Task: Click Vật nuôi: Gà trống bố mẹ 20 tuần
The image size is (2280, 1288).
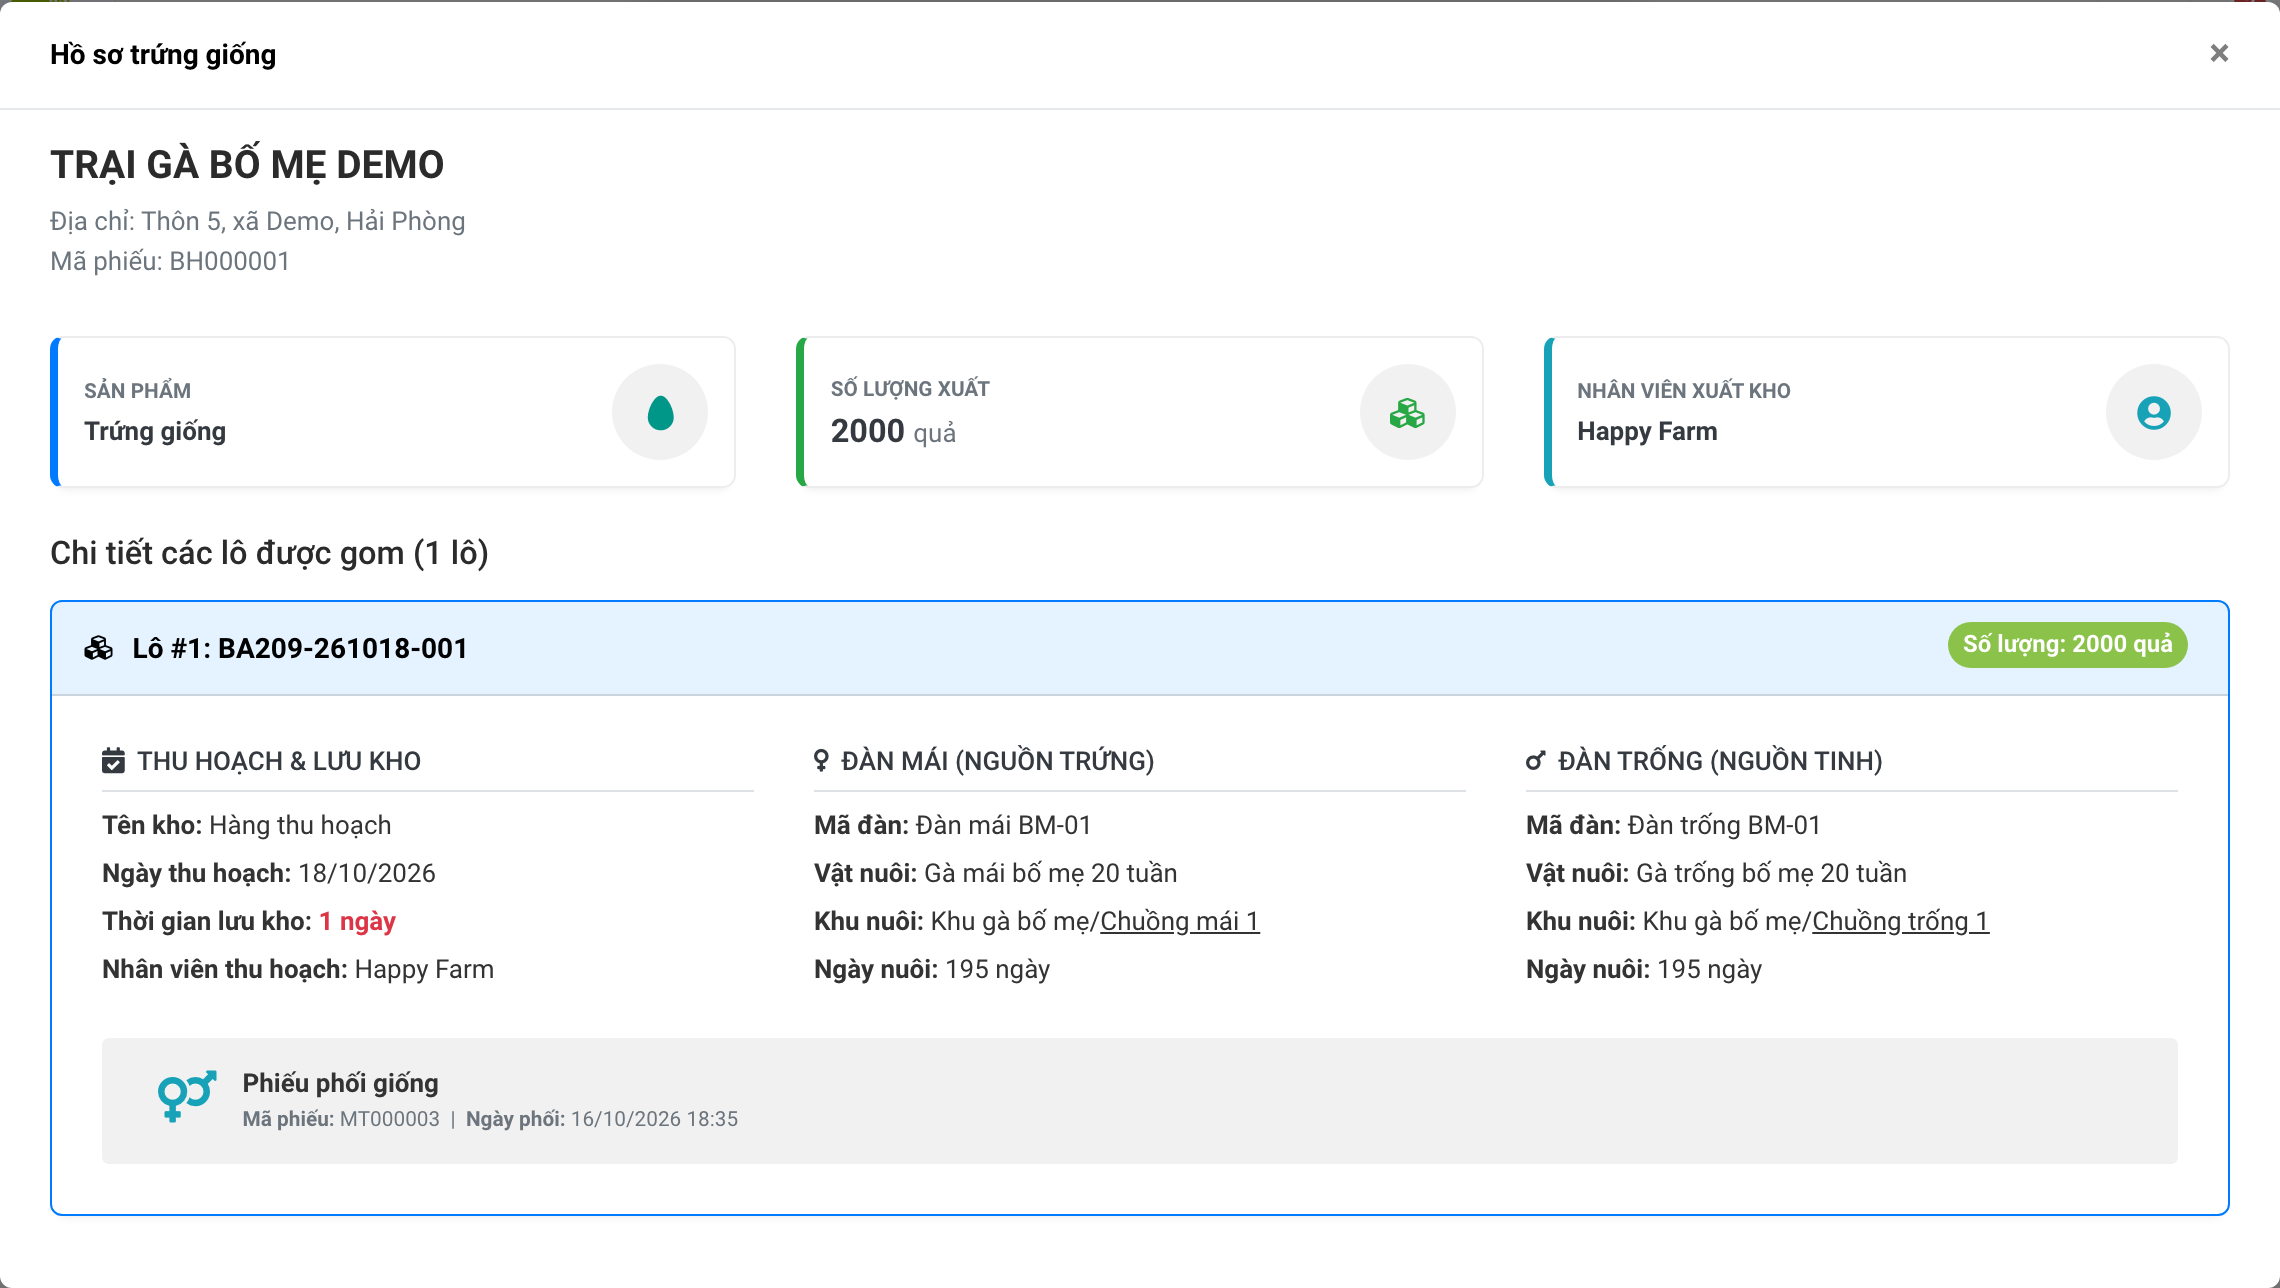Action: click(1716, 873)
